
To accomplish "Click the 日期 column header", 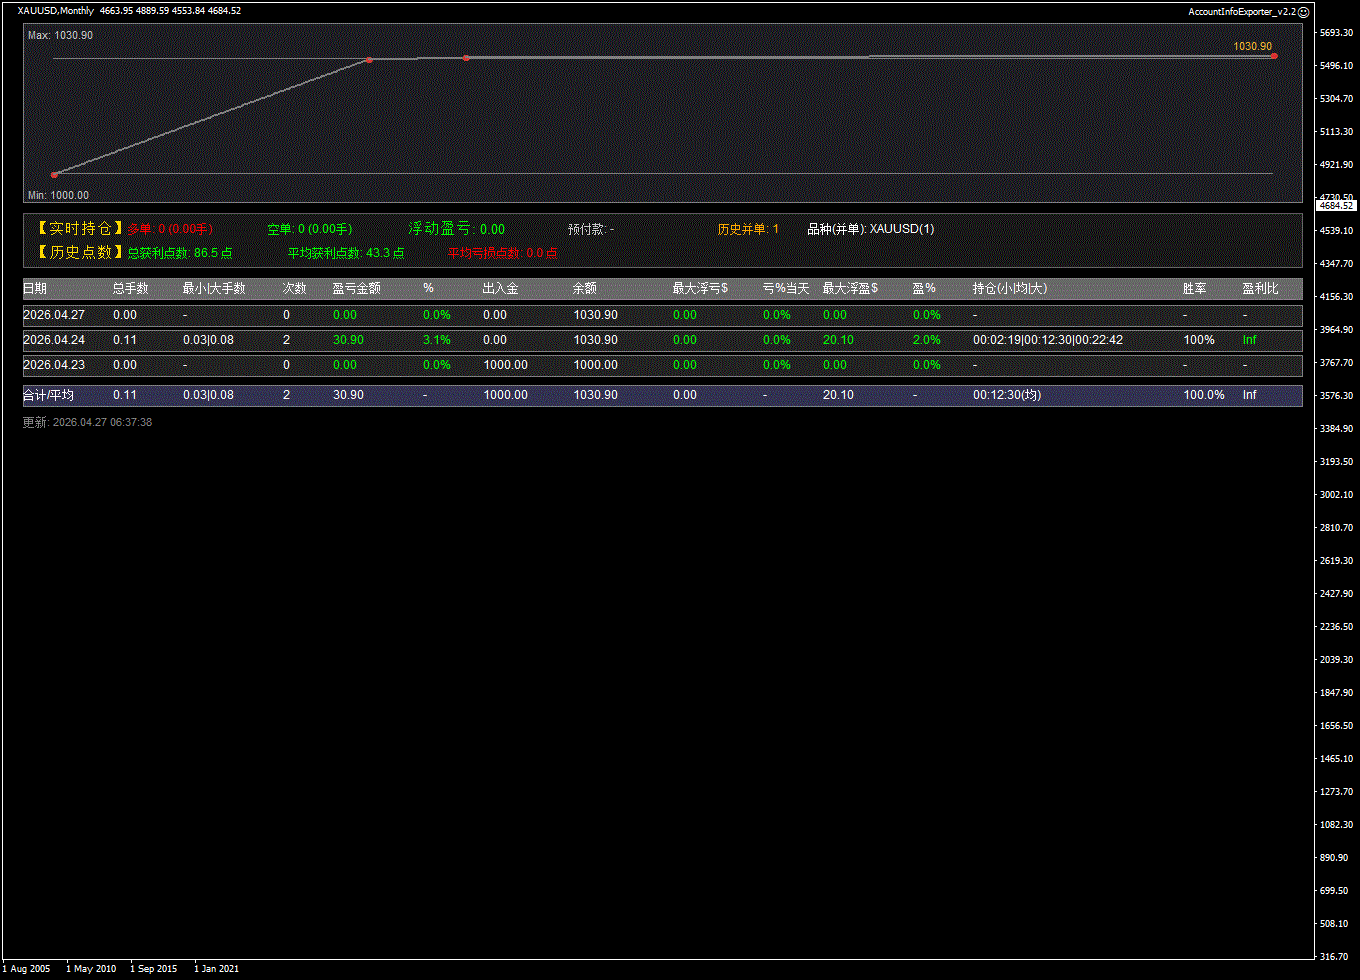I will pos(35,289).
